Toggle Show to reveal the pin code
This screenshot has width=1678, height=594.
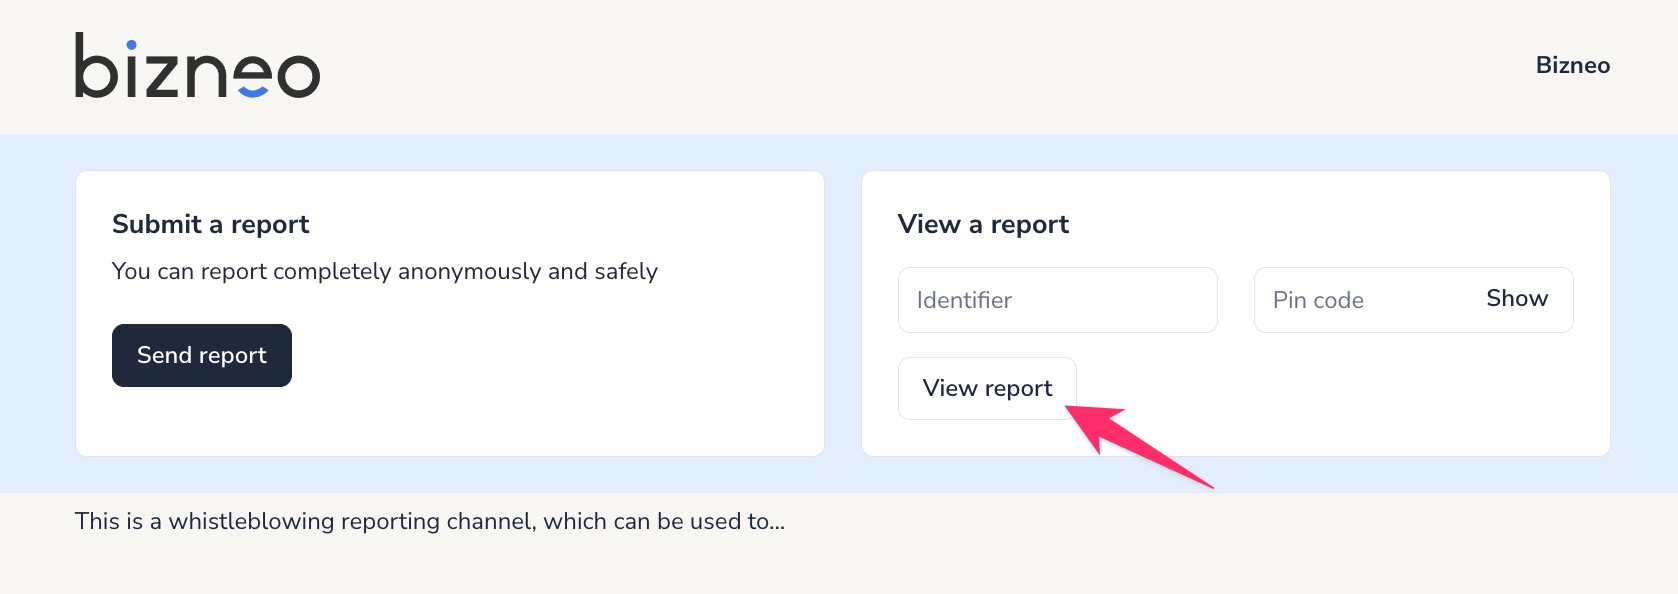click(x=1516, y=299)
